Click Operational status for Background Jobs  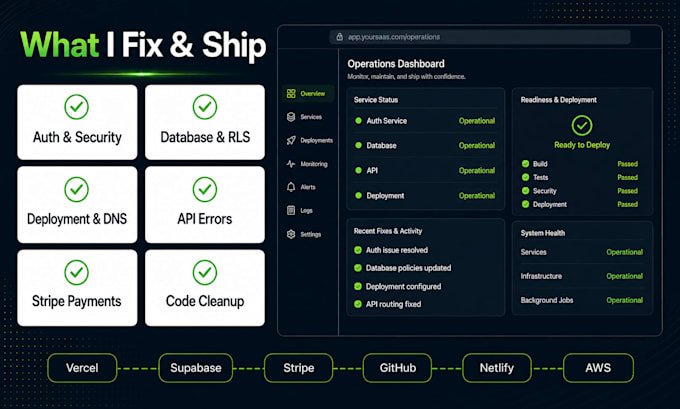(624, 300)
